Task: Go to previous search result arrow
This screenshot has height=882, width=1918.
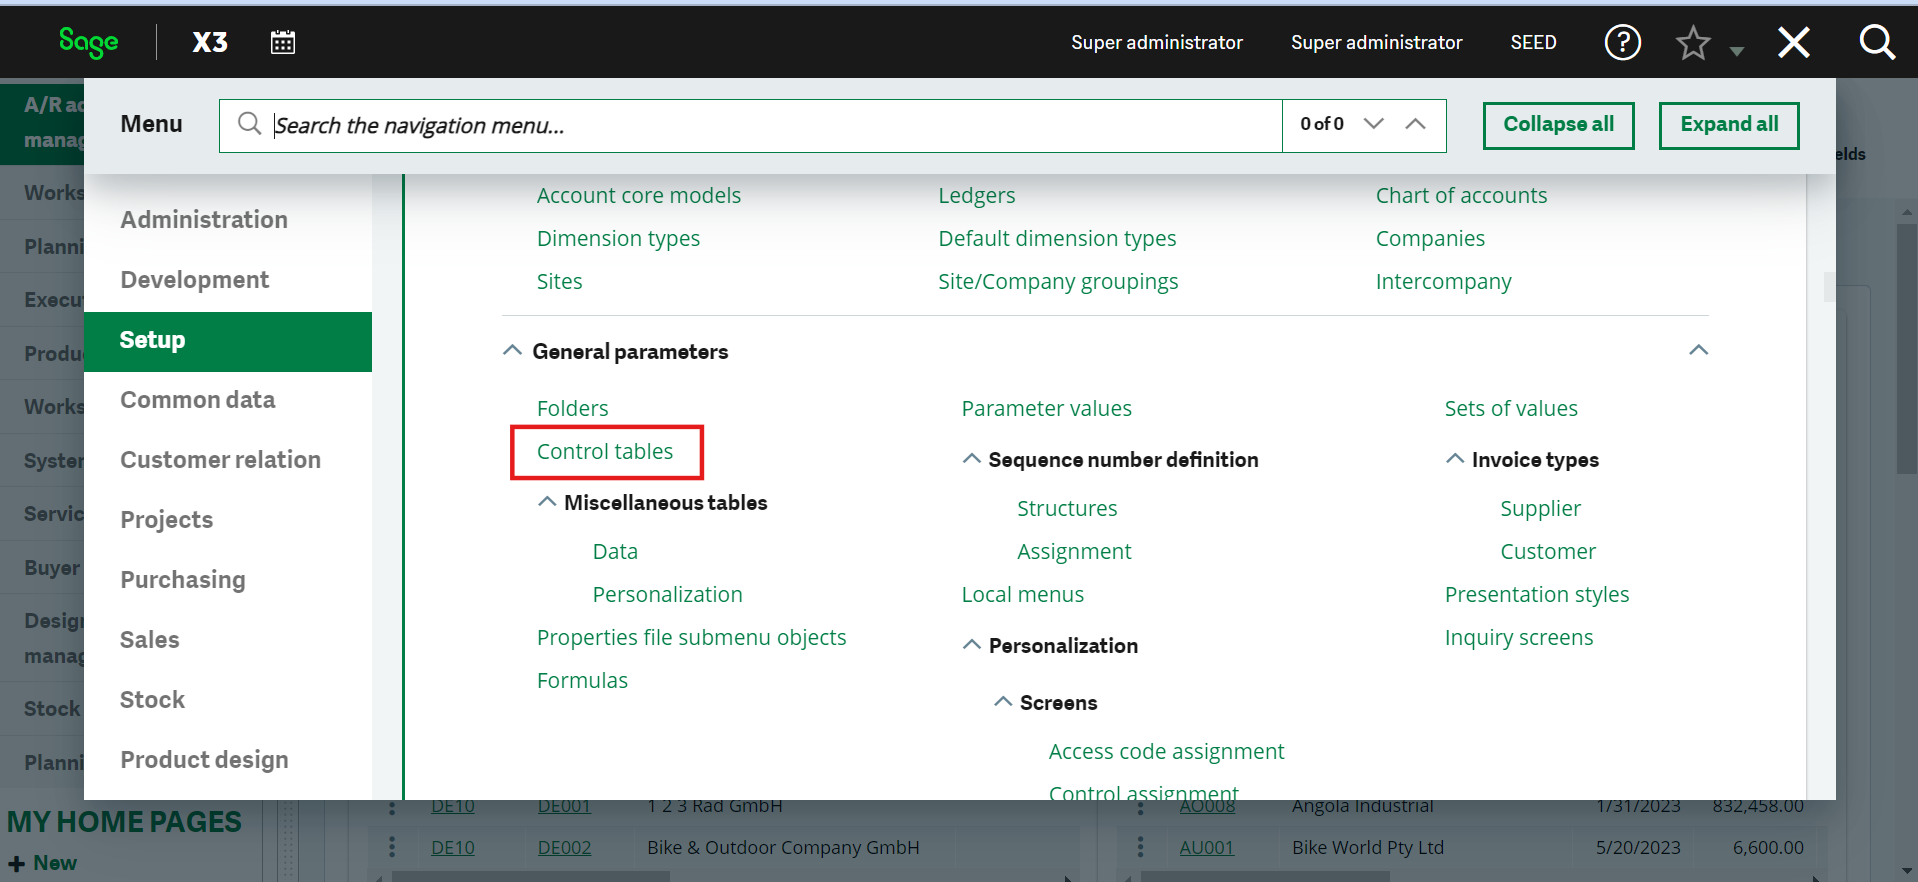Action: [x=1415, y=124]
